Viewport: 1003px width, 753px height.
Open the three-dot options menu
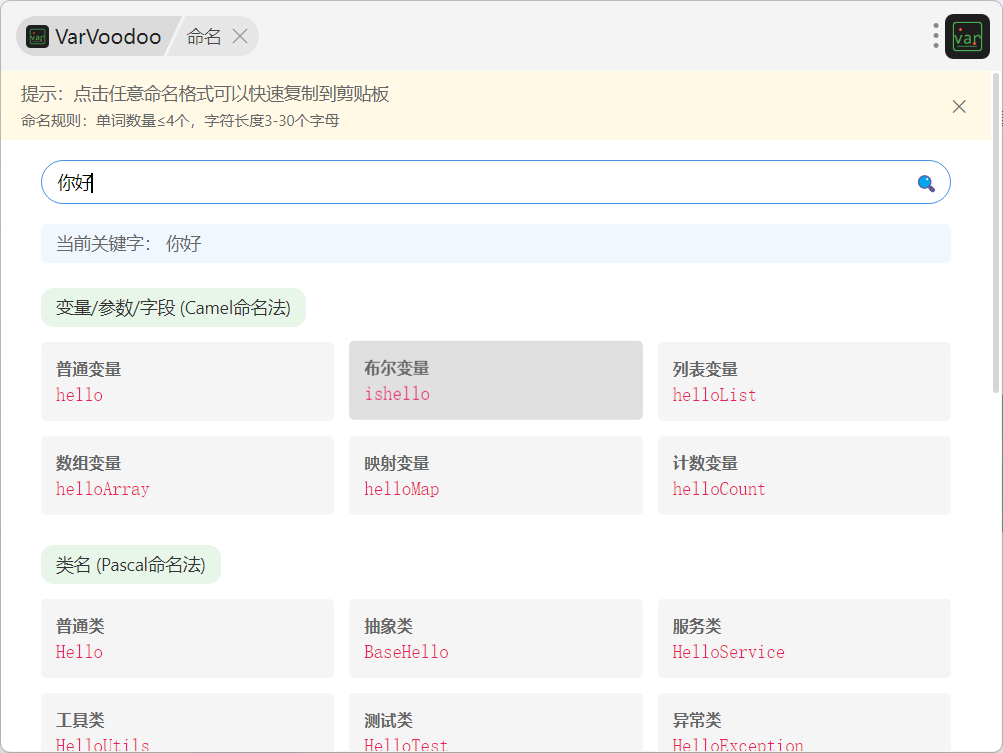pos(936,36)
